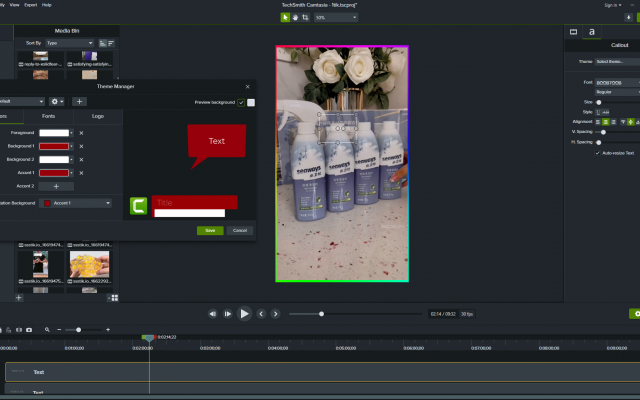Toggle underline text style
This screenshot has width=640, height=400.
pos(598,112)
